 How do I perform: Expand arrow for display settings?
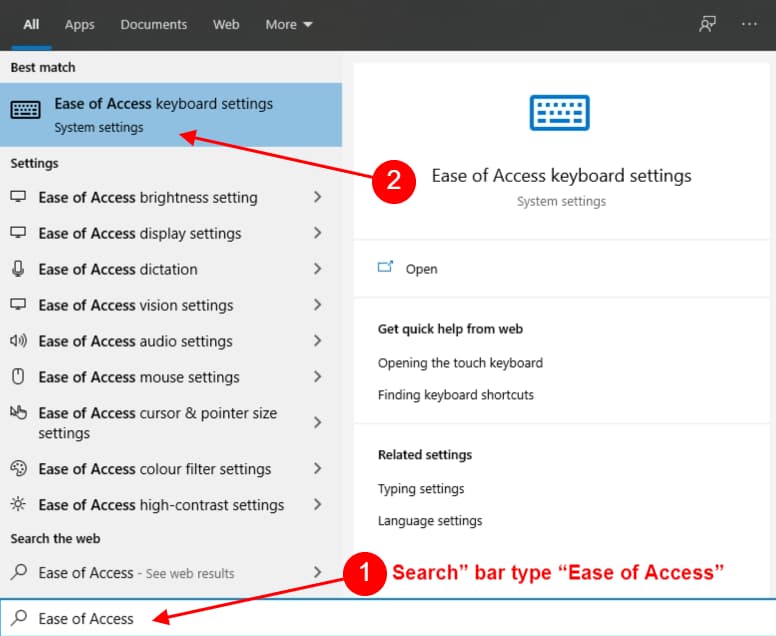click(317, 233)
